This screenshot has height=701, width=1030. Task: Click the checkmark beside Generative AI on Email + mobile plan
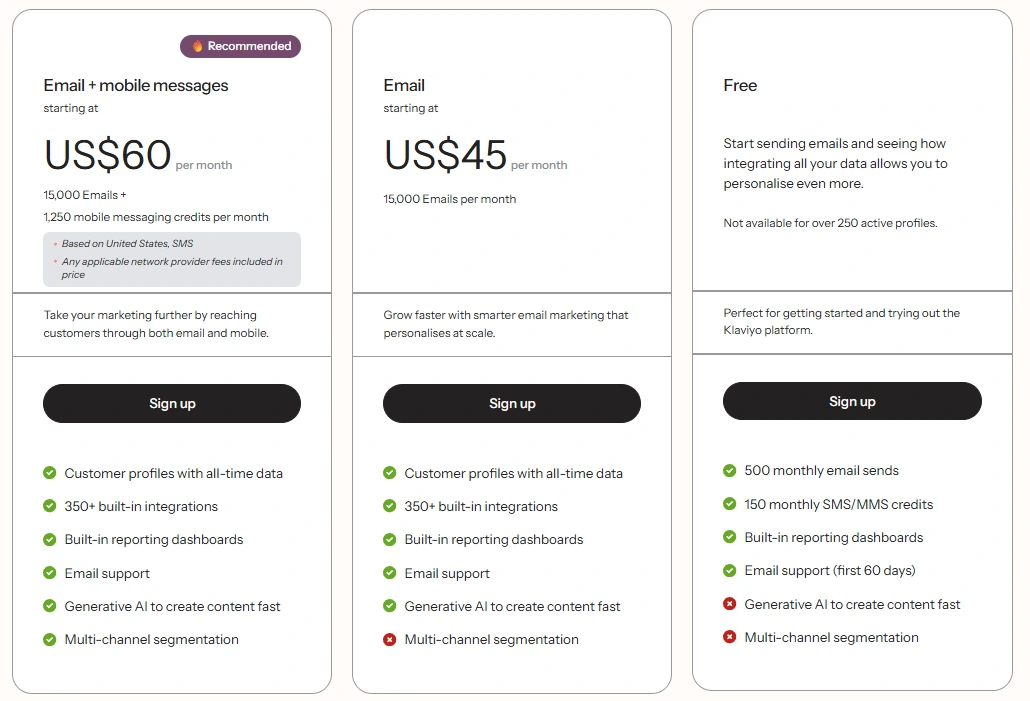49,606
